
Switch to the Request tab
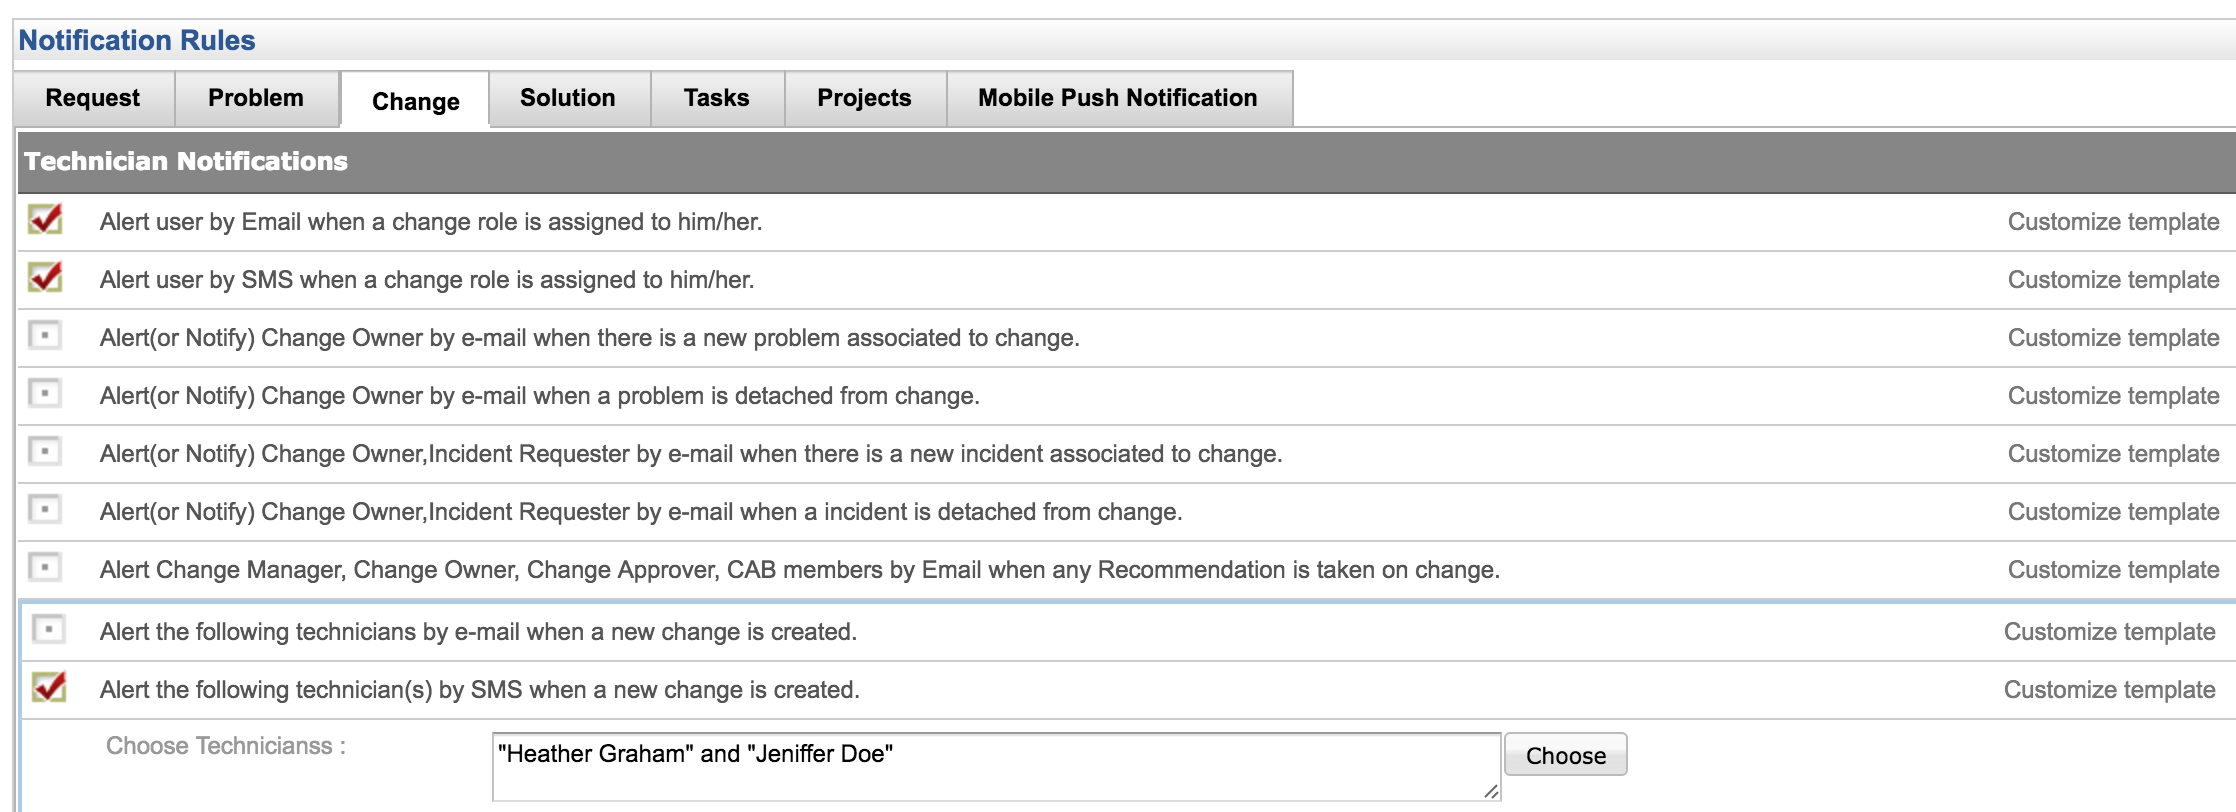tap(93, 98)
